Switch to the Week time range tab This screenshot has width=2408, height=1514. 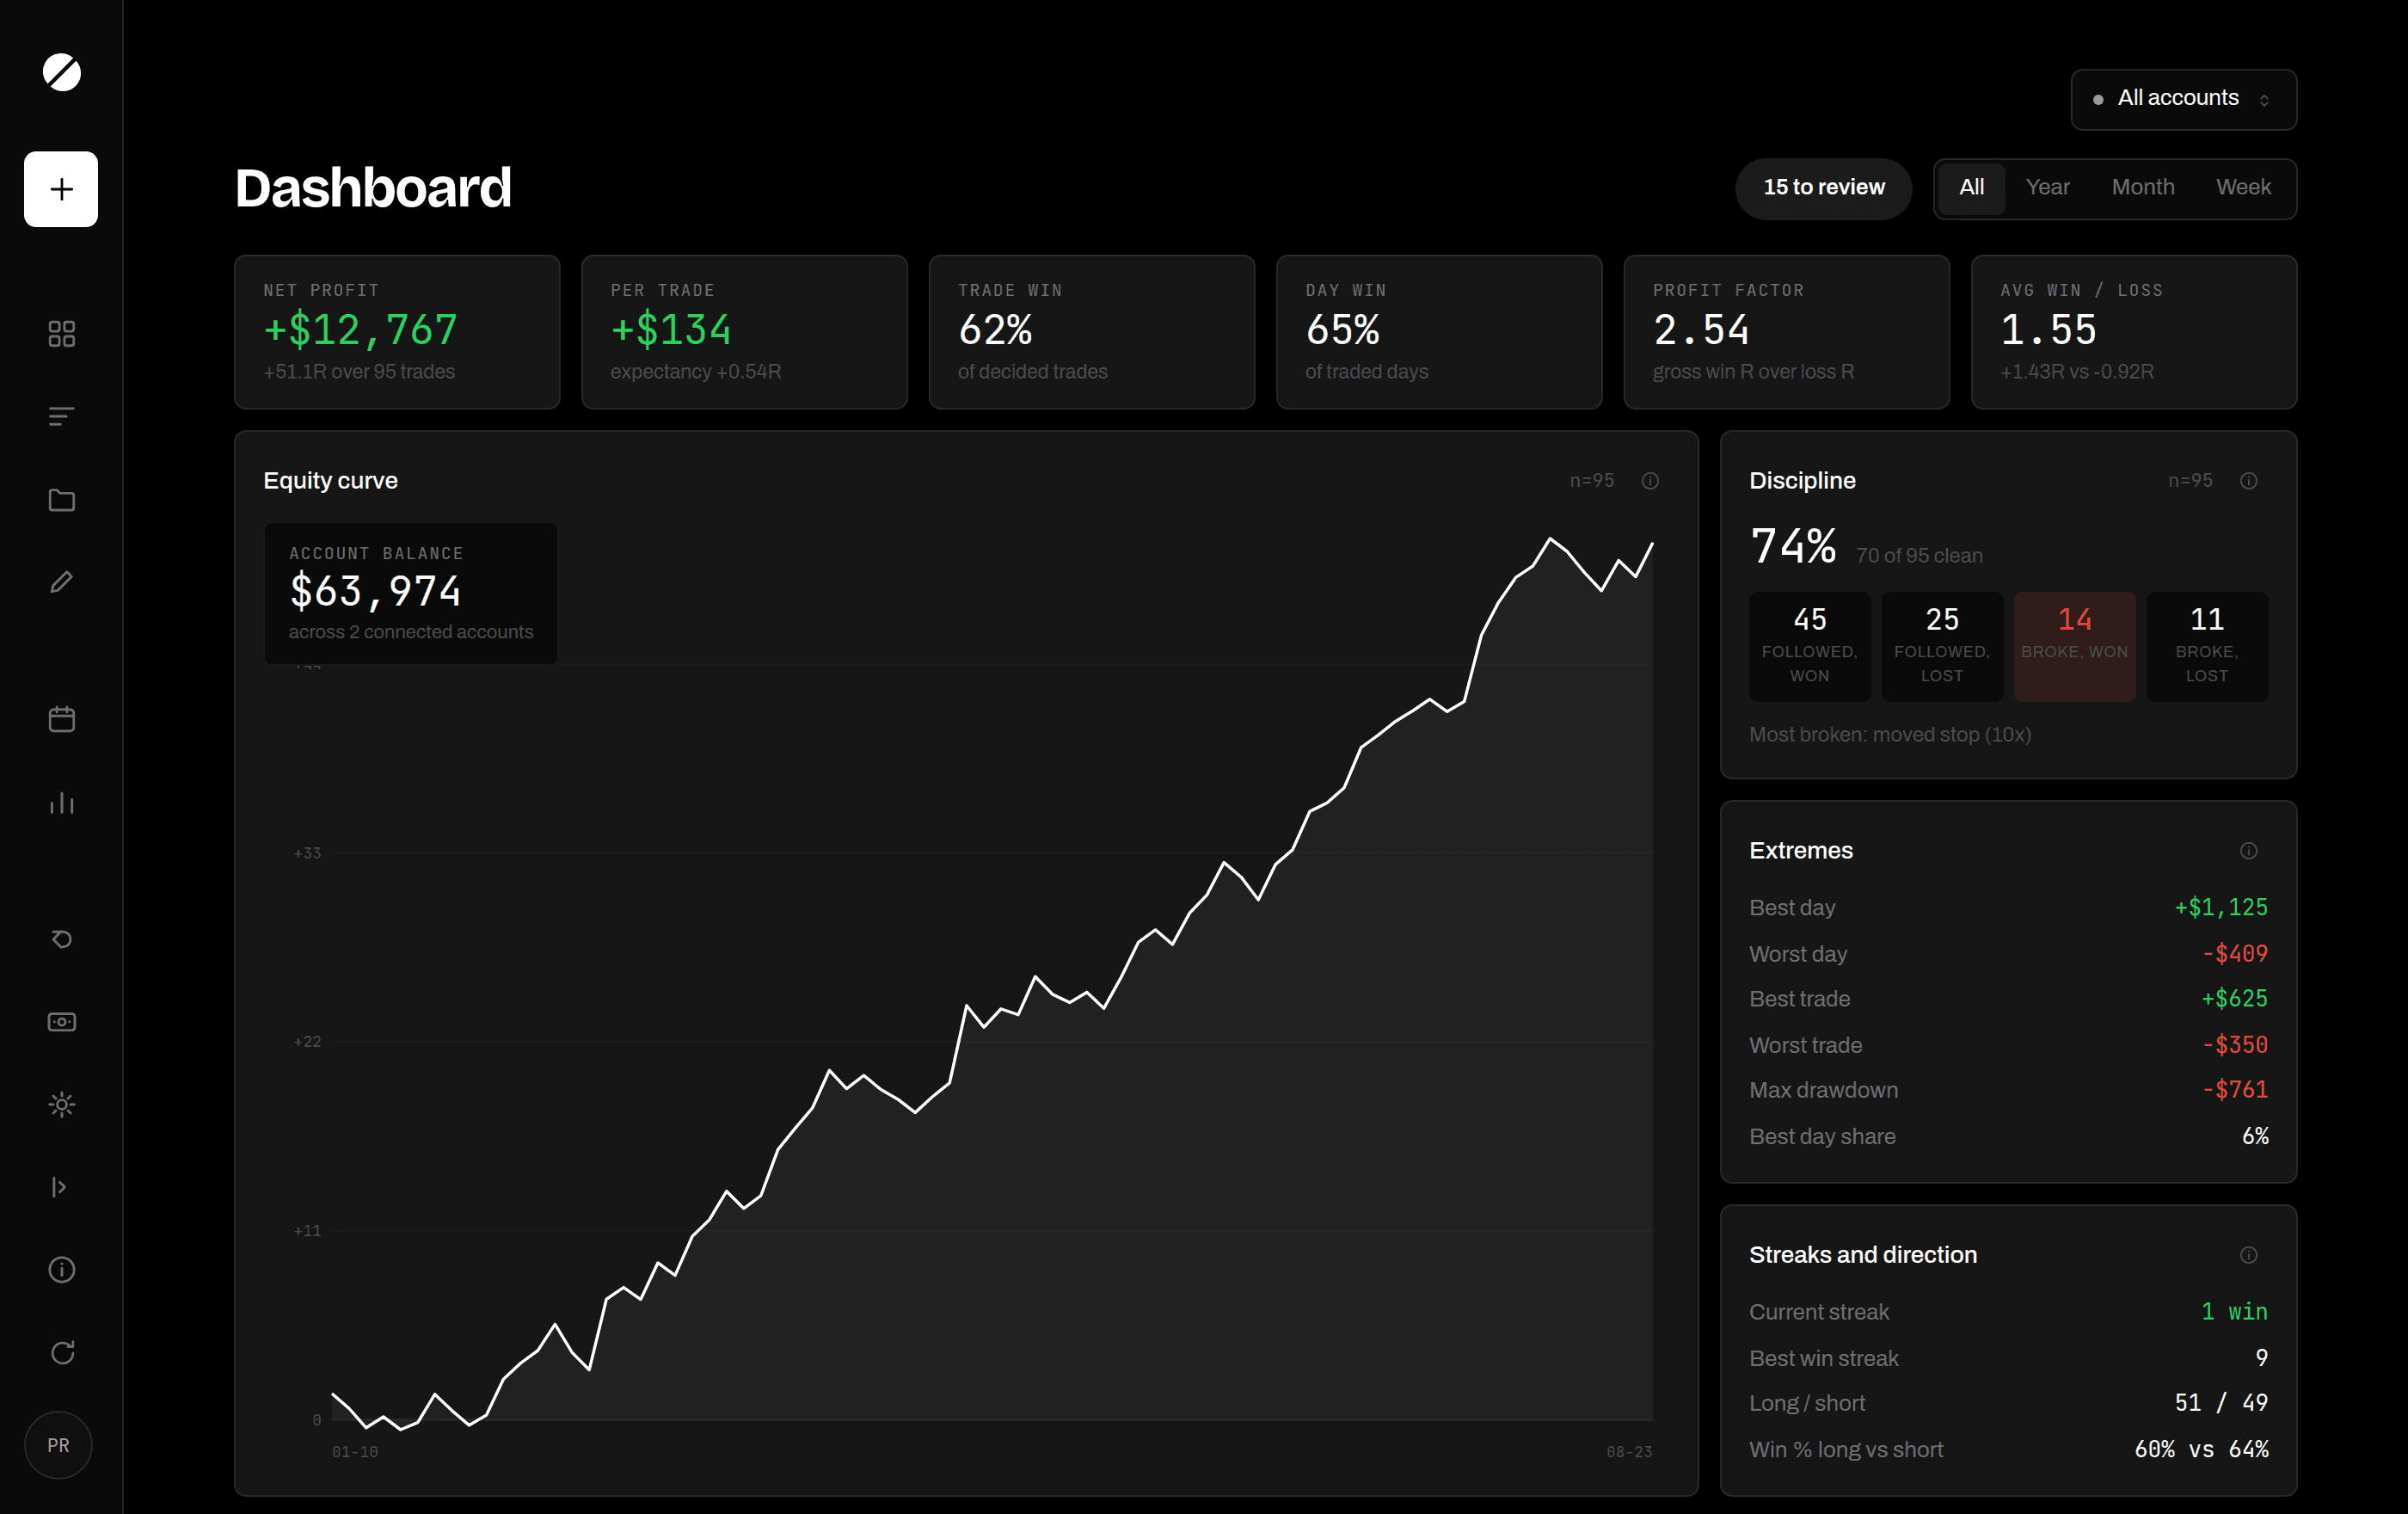2243,188
